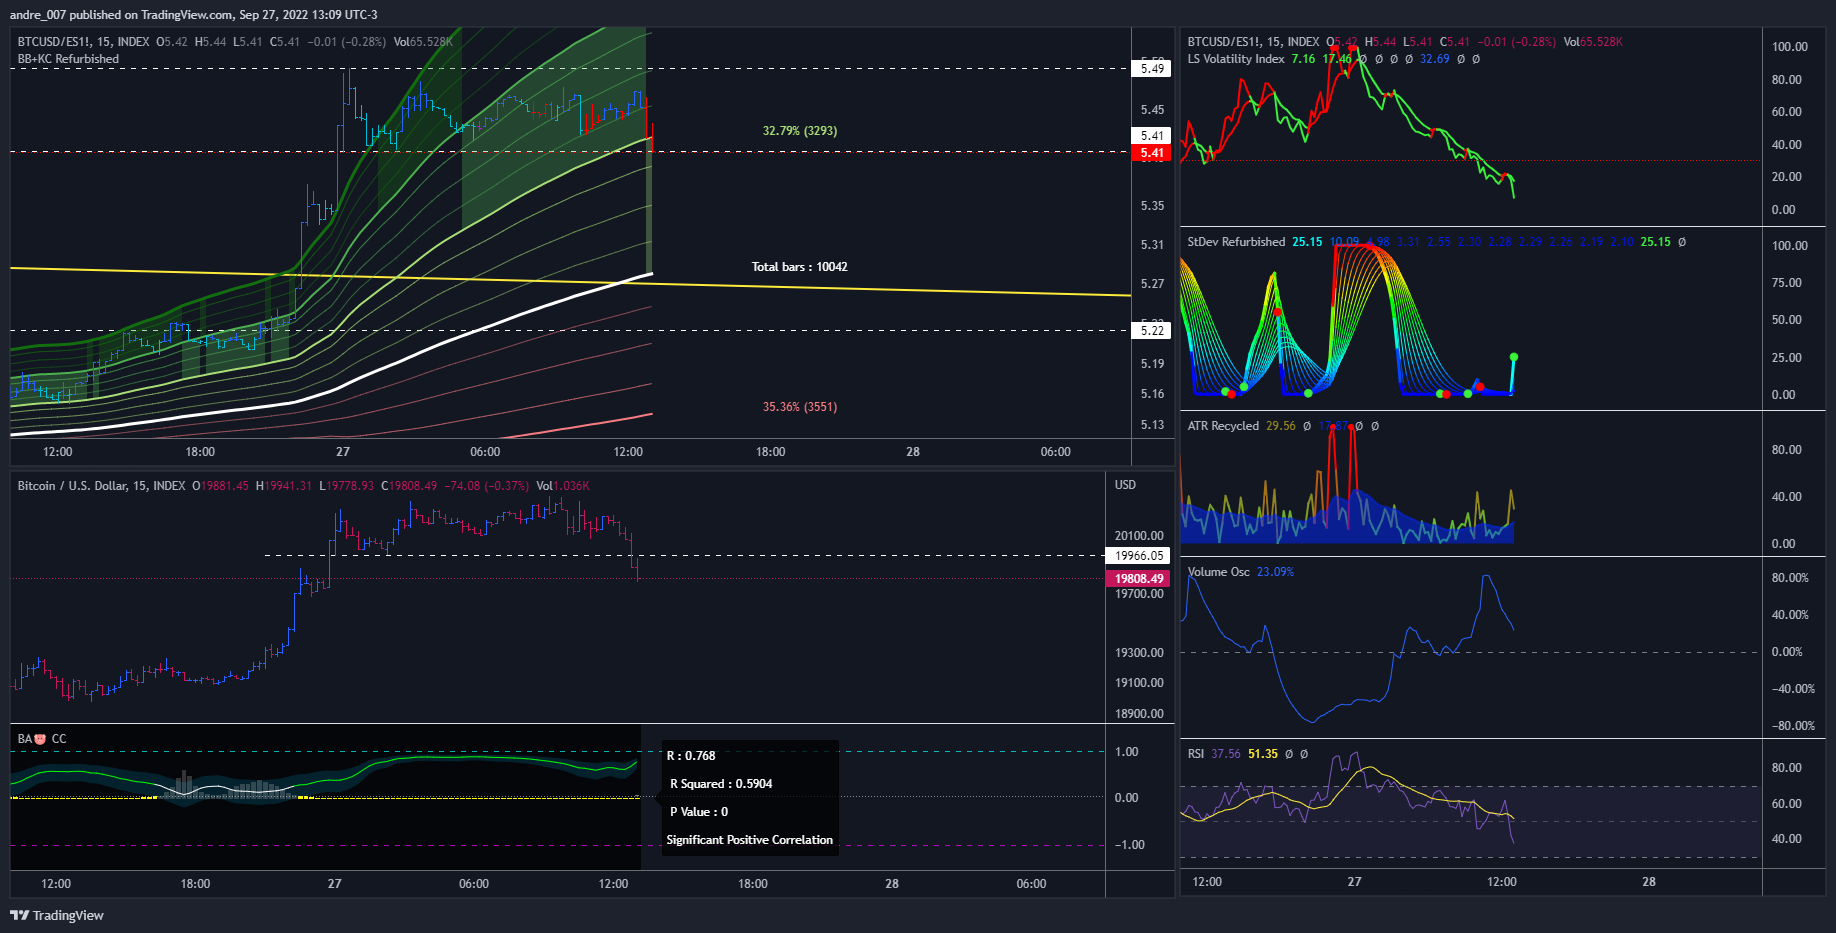Click the −80.00% value on the Volume Osc axis

1792,726
